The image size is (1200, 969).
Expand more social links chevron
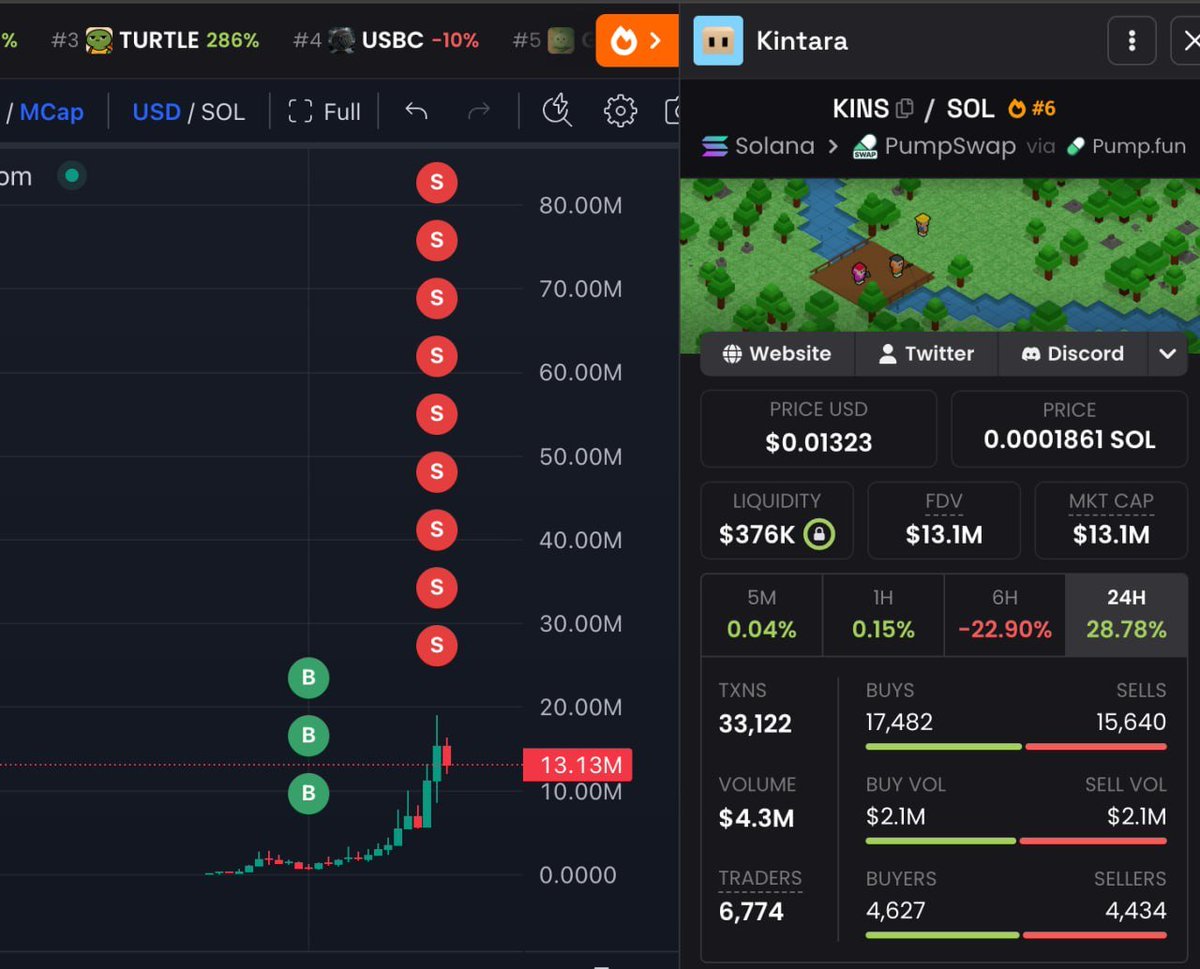pyautogui.click(x=1167, y=354)
